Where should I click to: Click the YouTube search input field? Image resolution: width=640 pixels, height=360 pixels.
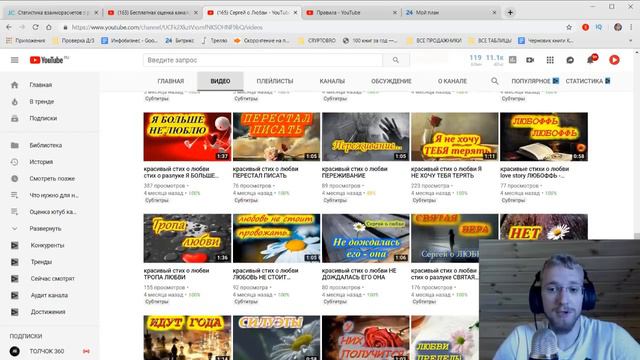(263, 60)
